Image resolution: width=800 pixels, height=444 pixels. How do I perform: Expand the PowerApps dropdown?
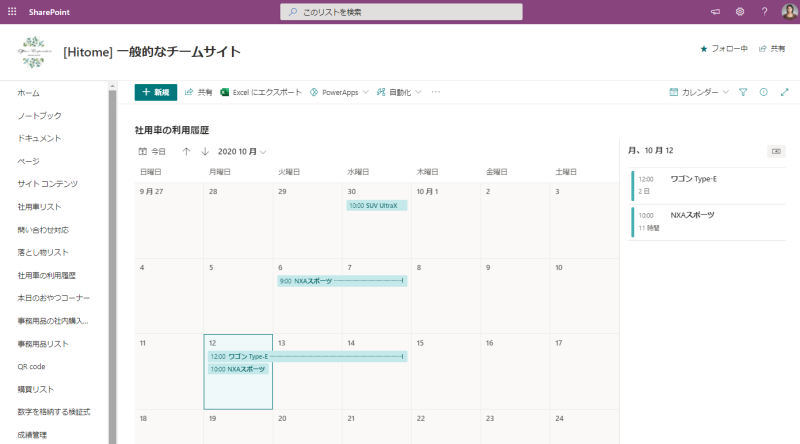point(339,92)
